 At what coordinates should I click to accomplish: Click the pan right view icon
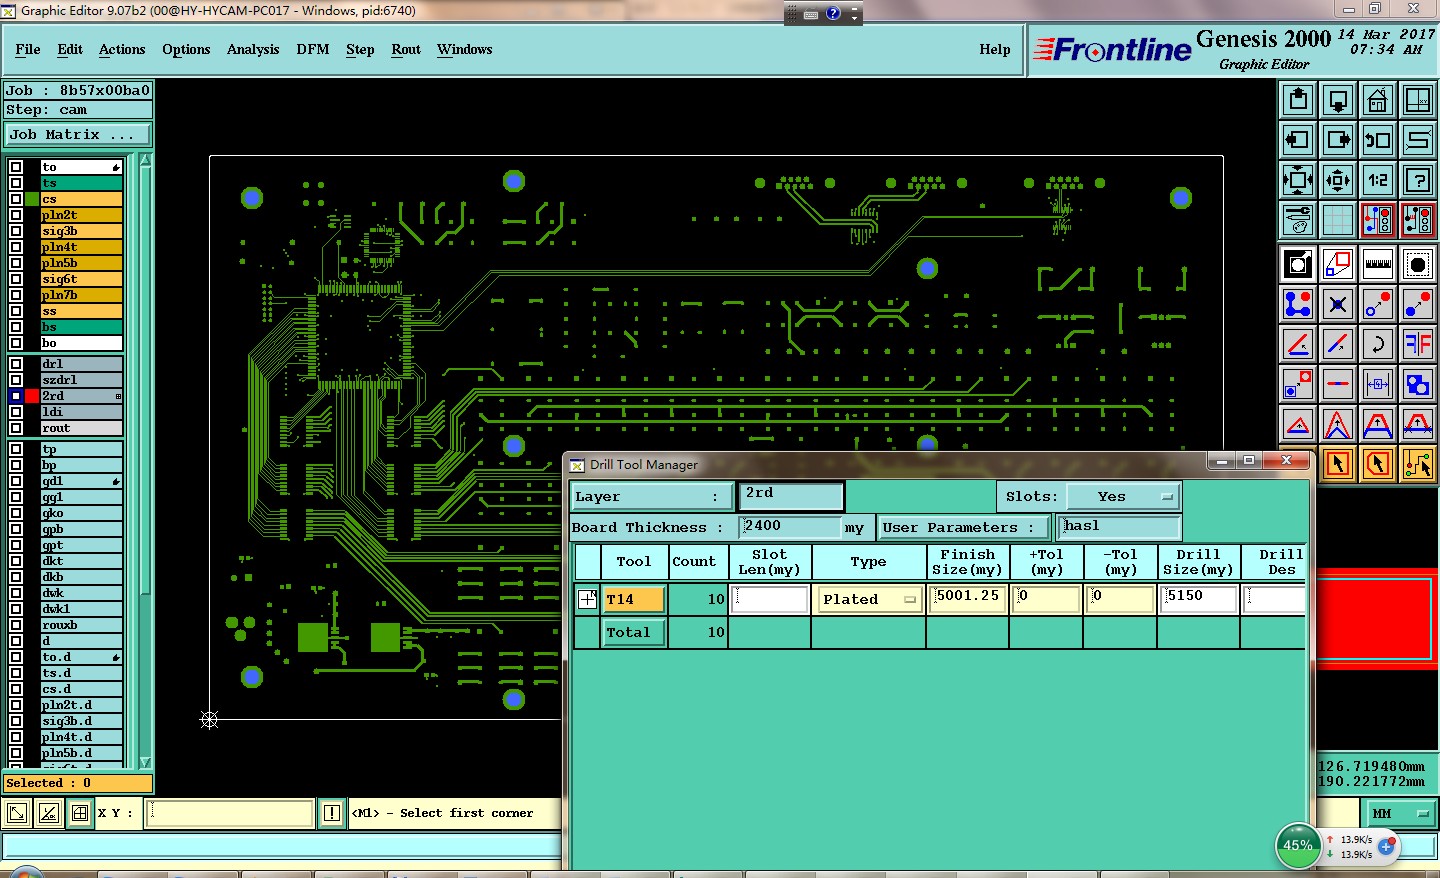1338,140
